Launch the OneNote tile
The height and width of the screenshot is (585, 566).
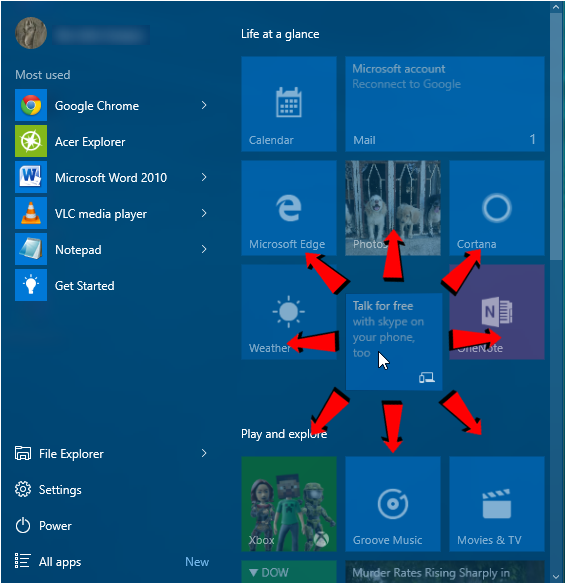pos(497,312)
